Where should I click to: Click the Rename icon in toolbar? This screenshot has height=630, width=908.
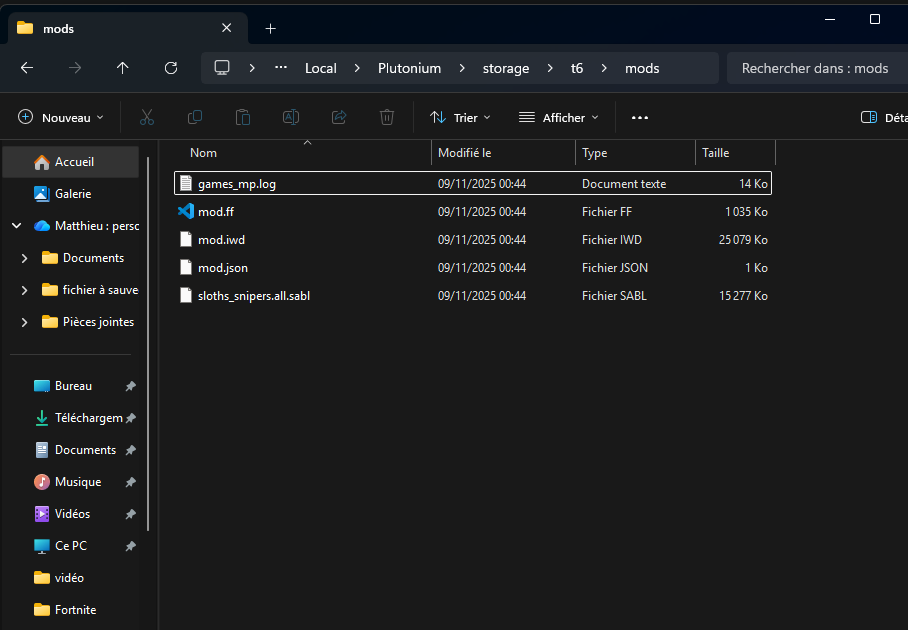click(291, 118)
